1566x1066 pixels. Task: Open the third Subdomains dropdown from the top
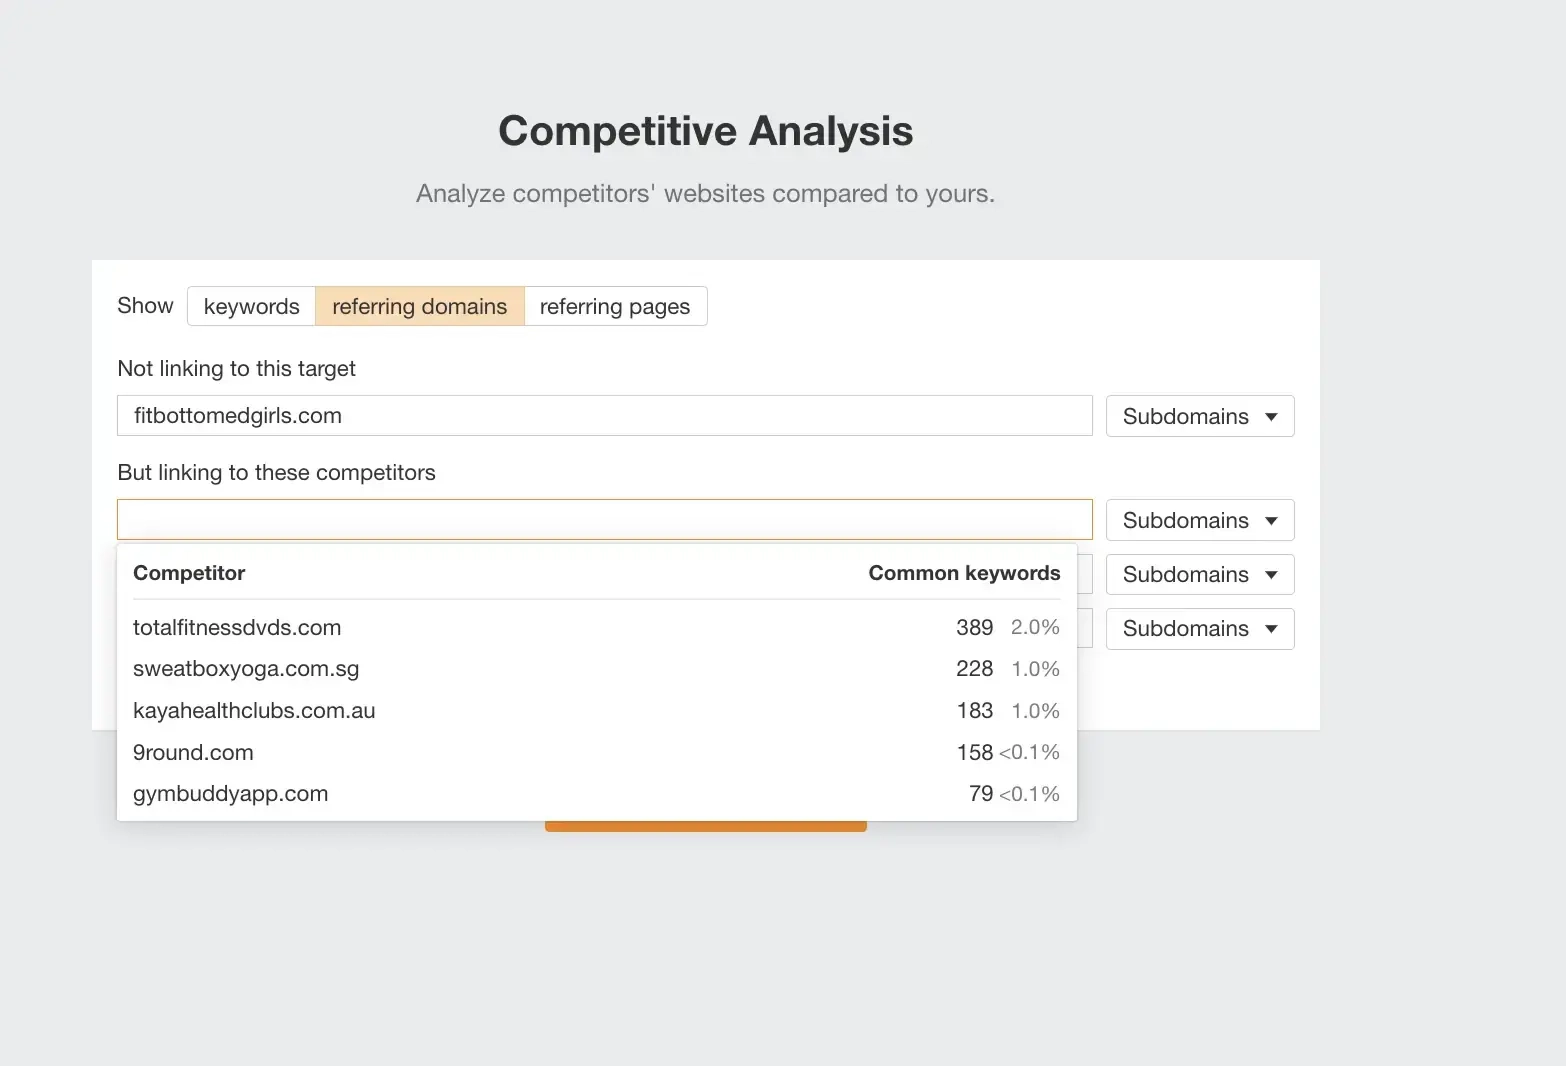click(x=1199, y=574)
